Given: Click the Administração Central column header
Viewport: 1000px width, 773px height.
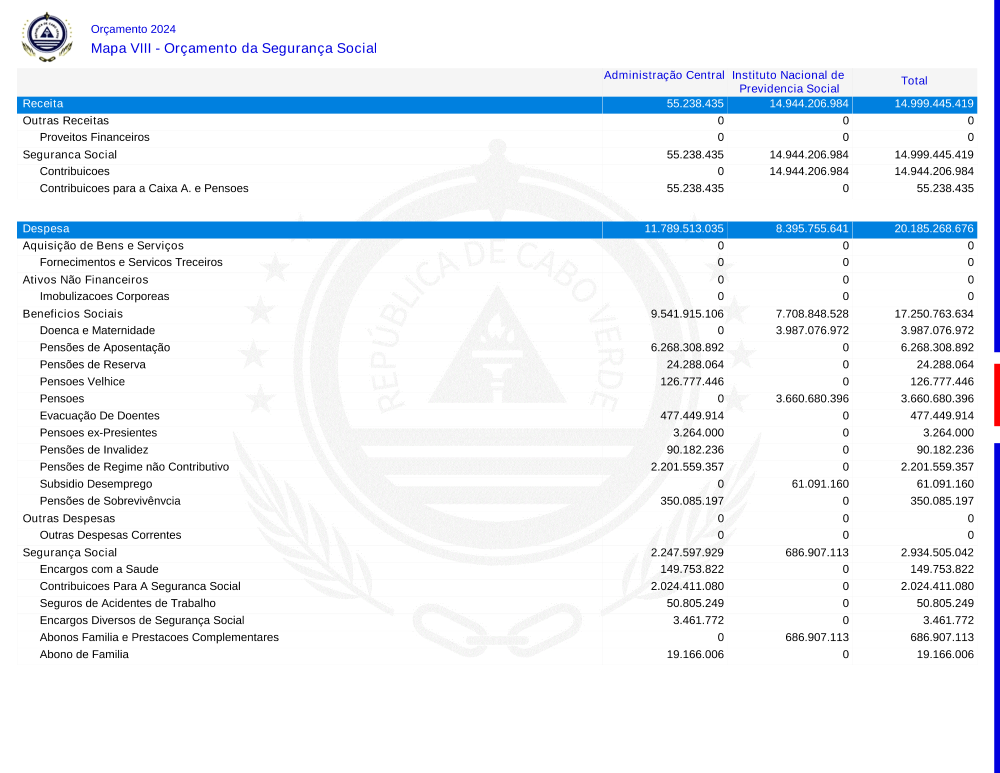Looking at the screenshot, I should pos(664,75).
